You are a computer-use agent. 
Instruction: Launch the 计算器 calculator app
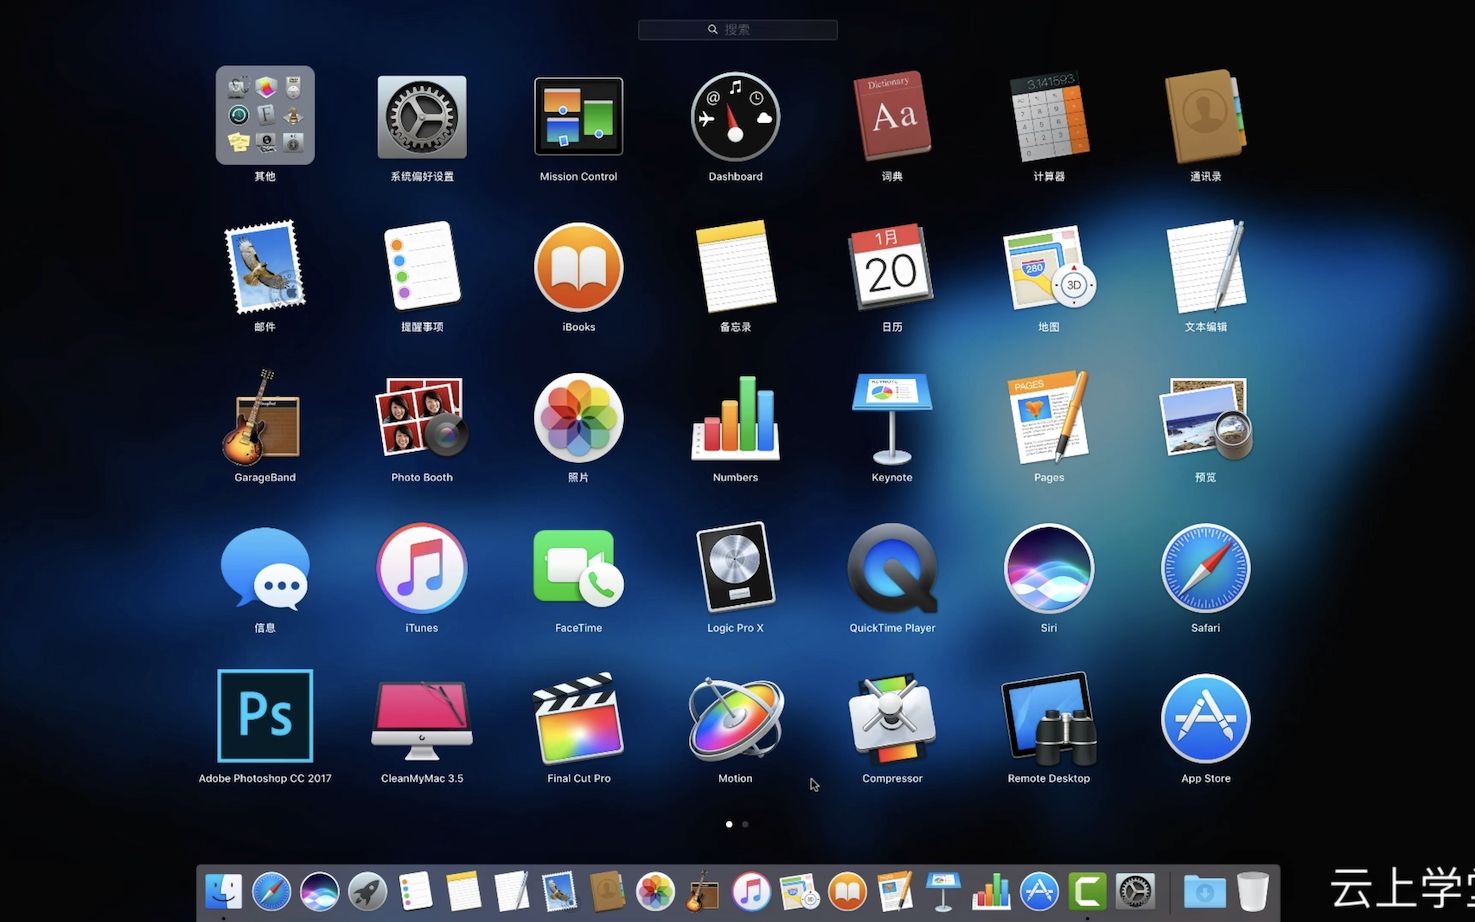[1049, 116]
